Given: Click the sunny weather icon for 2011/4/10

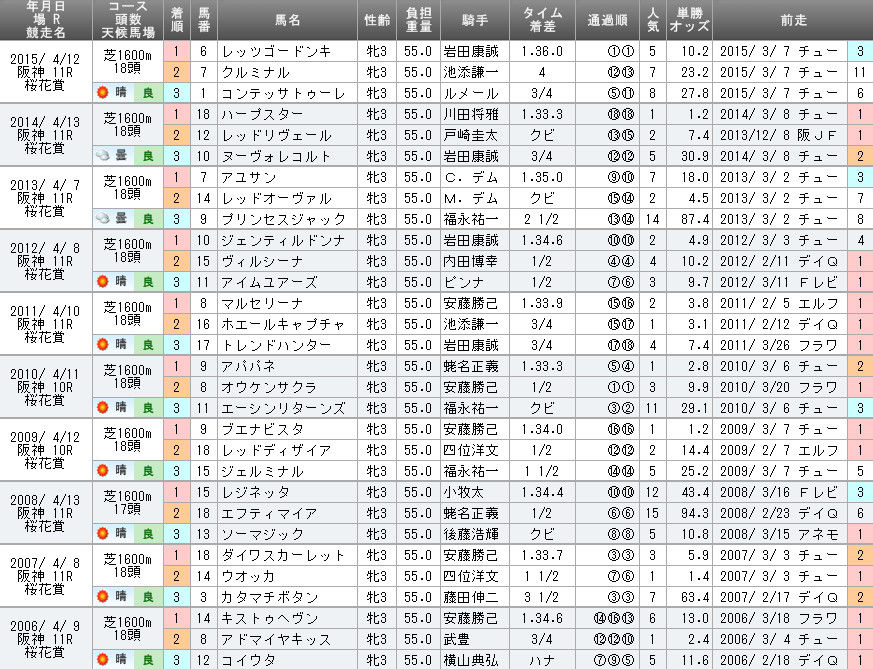Looking at the screenshot, I should coord(102,344).
